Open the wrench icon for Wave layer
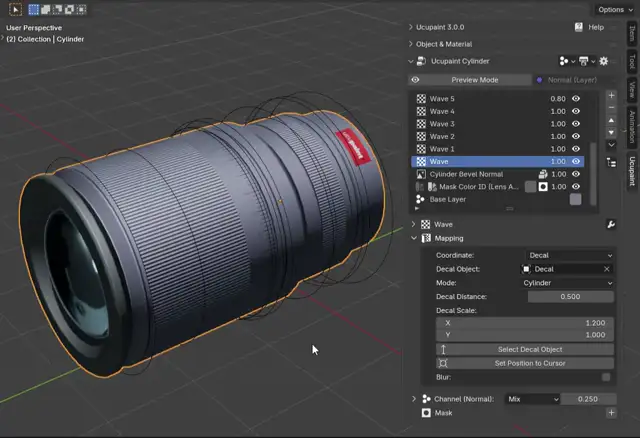 [611, 224]
